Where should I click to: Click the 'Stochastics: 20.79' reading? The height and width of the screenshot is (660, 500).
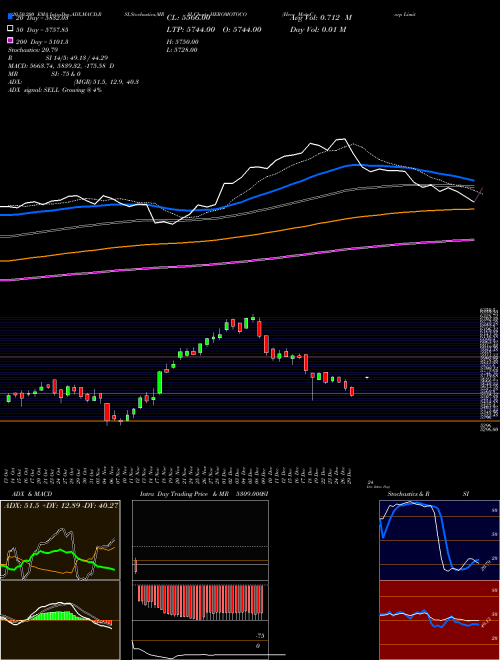point(33,50)
